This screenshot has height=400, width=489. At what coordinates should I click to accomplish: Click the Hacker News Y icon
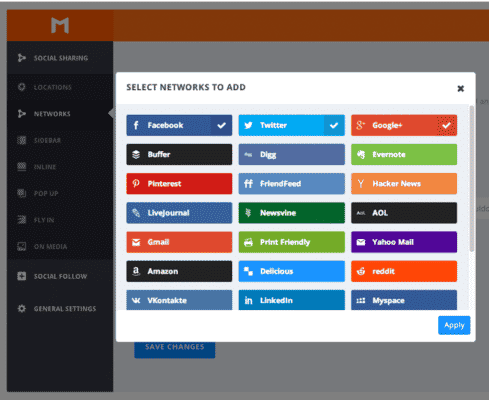(360, 184)
